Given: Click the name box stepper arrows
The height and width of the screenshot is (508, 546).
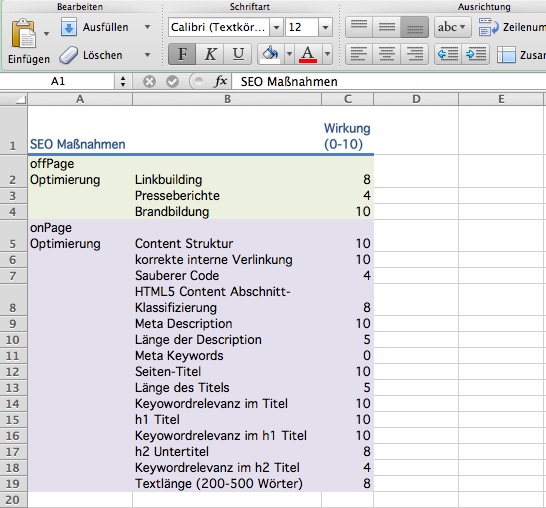Looking at the screenshot, I should [x=123, y=81].
